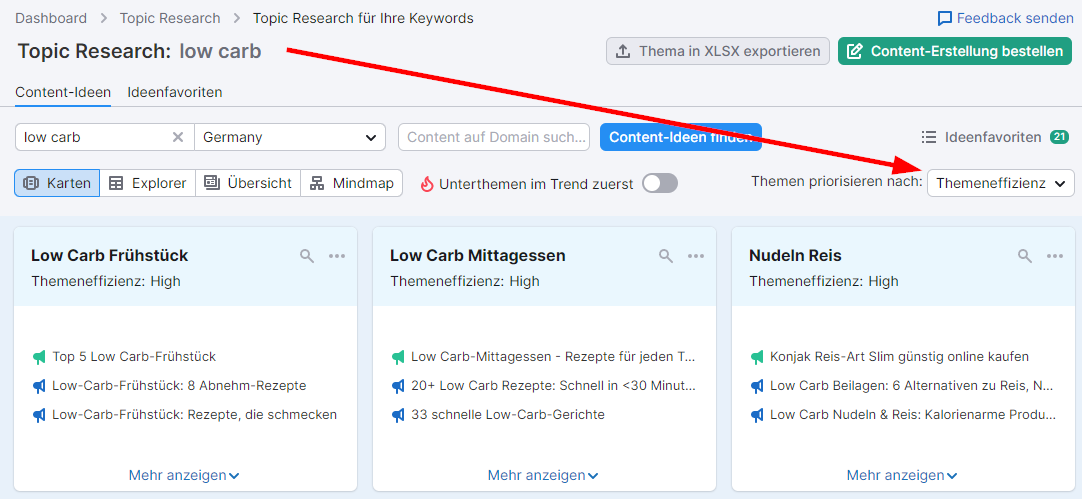Click Content-Erstellung bestellen button
This screenshot has height=499, width=1082.
[x=955, y=51]
